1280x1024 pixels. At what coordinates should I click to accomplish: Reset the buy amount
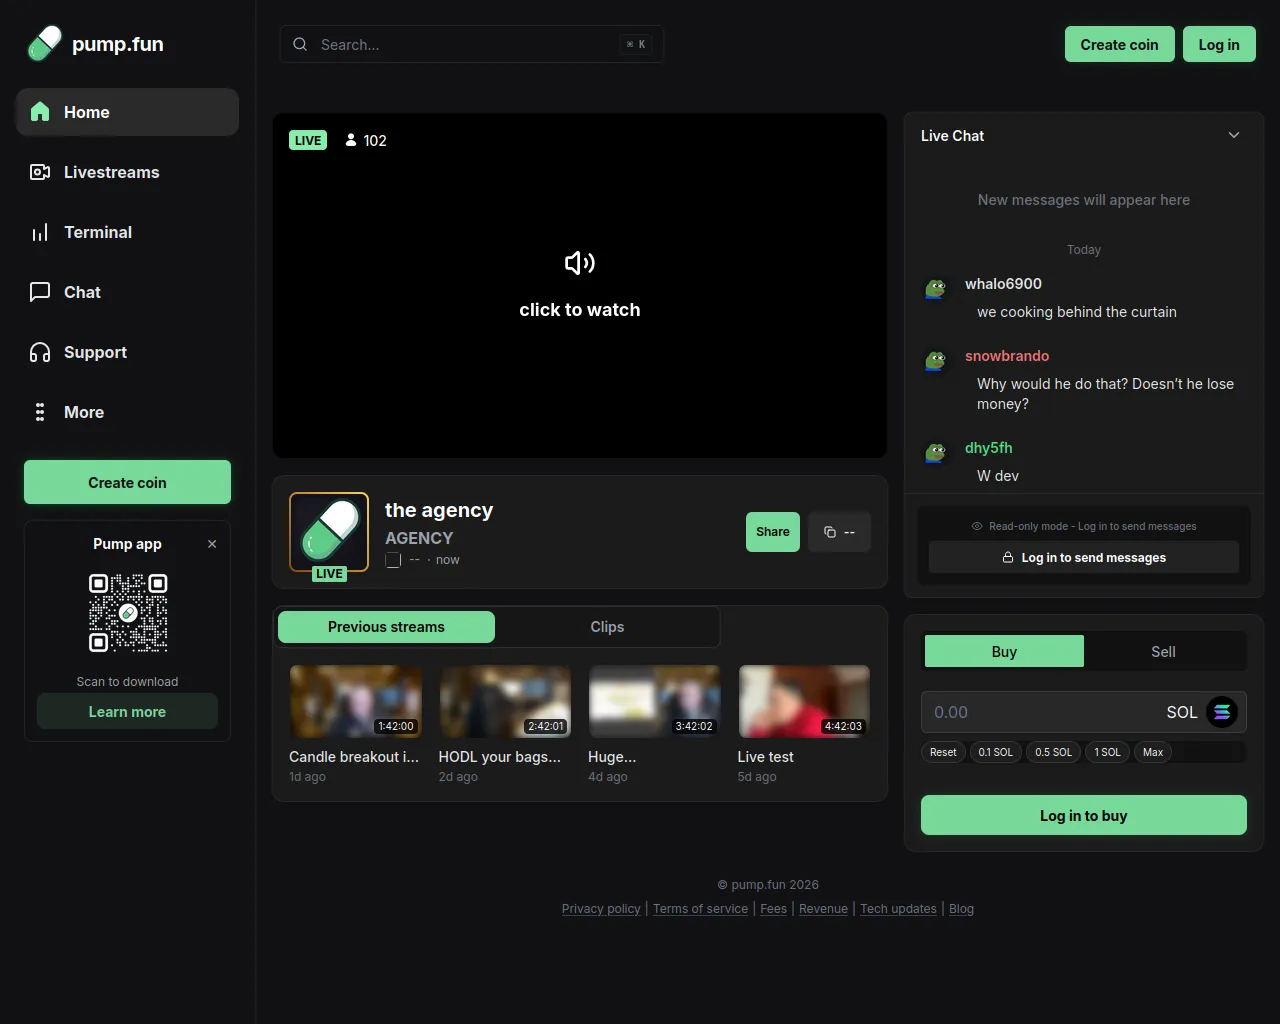(943, 752)
